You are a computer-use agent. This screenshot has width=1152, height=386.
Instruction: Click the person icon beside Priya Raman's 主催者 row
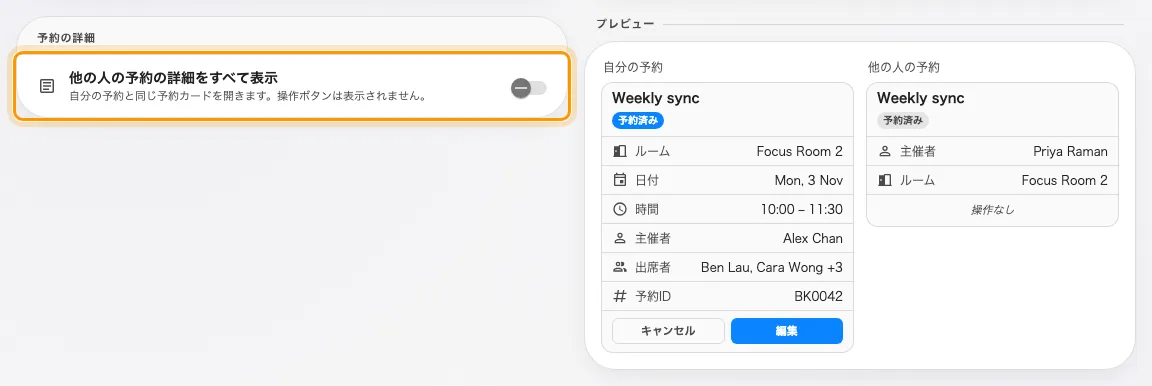coord(885,151)
